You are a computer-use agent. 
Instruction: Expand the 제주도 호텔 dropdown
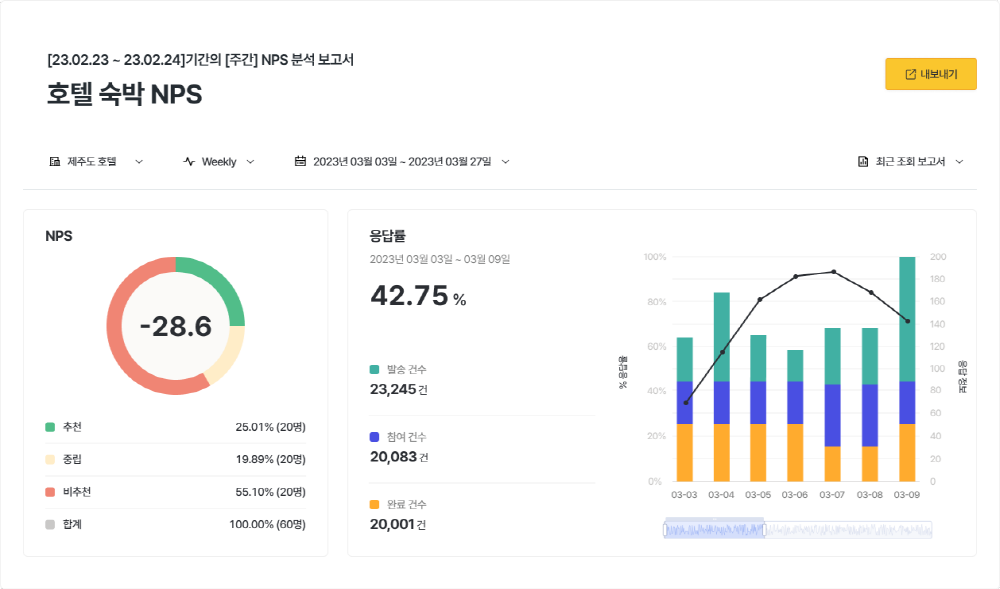138,161
